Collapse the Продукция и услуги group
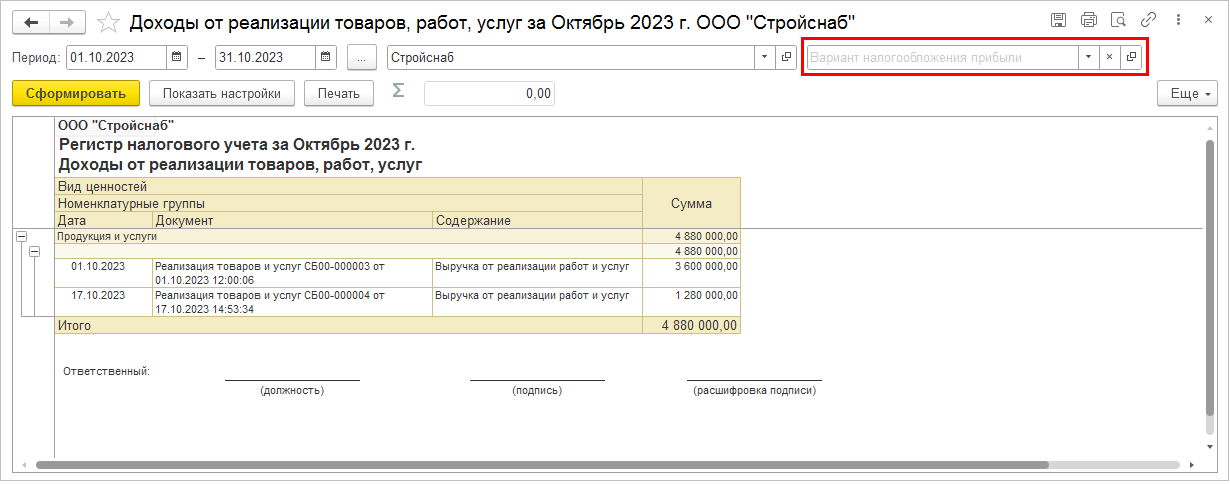1230x484 pixels. [21, 237]
